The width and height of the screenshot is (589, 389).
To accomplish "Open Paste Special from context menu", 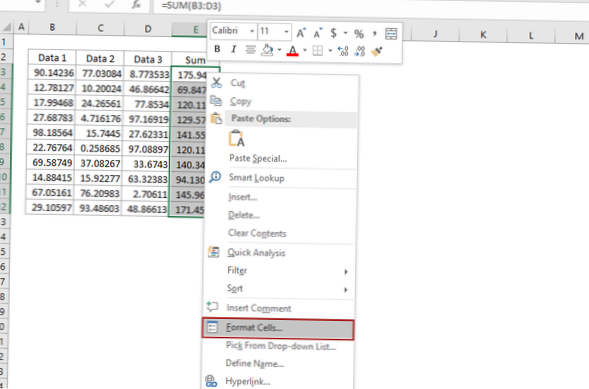I will point(281,158).
